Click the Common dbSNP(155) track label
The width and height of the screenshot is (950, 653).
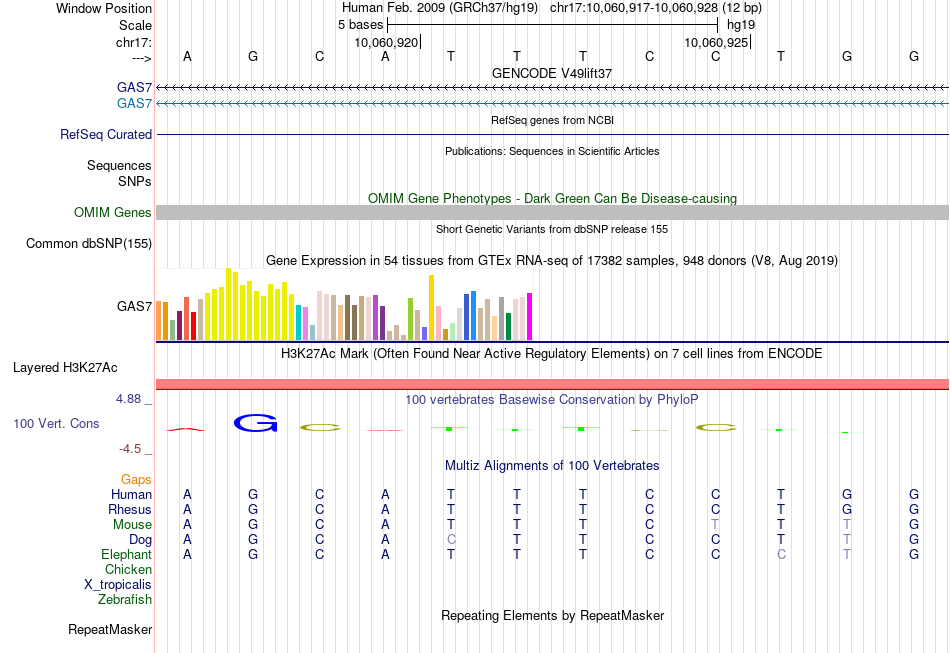tap(89, 244)
